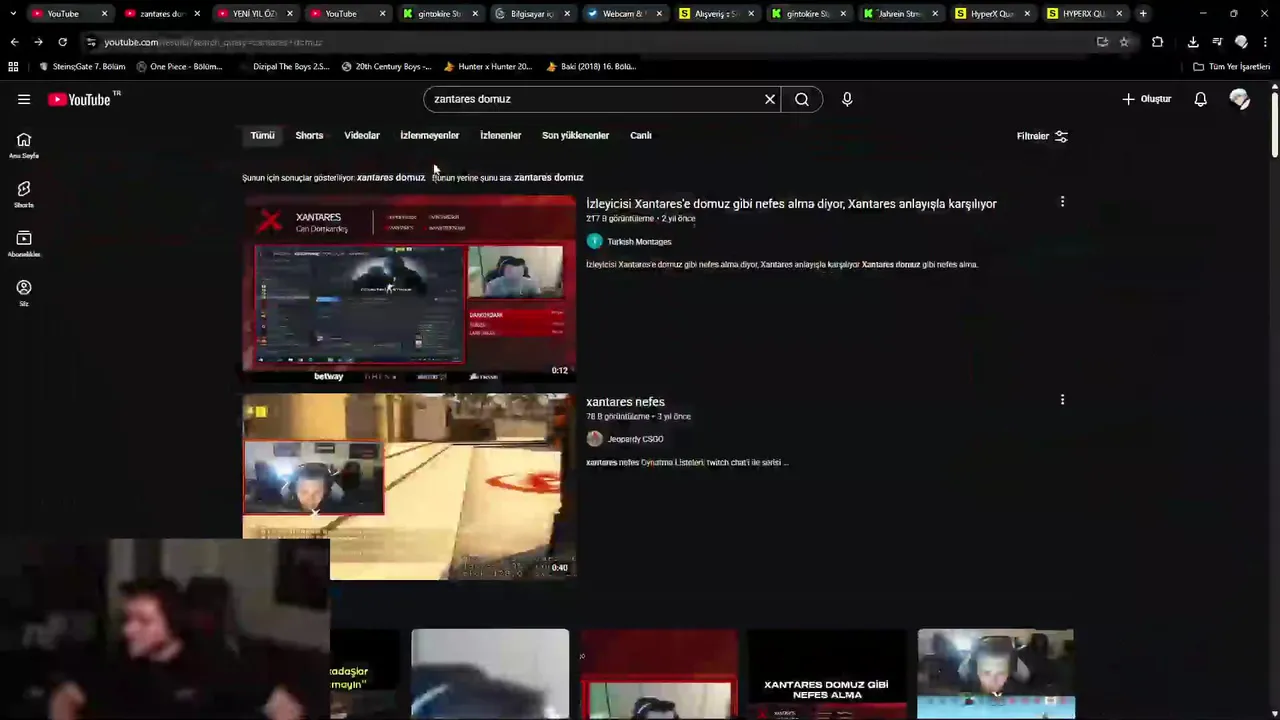Select the Canlı filter chip
Screen dimensions: 1280x720
point(641,135)
